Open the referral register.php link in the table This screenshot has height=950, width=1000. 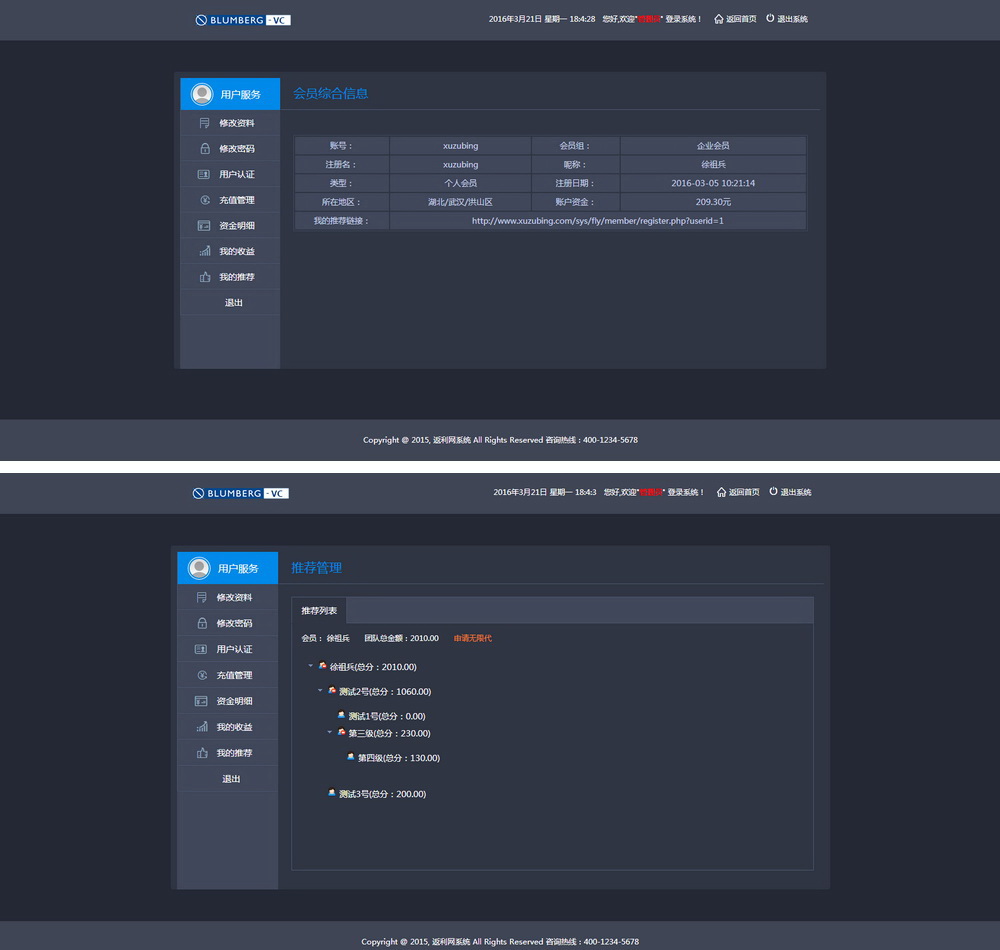[597, 221]
